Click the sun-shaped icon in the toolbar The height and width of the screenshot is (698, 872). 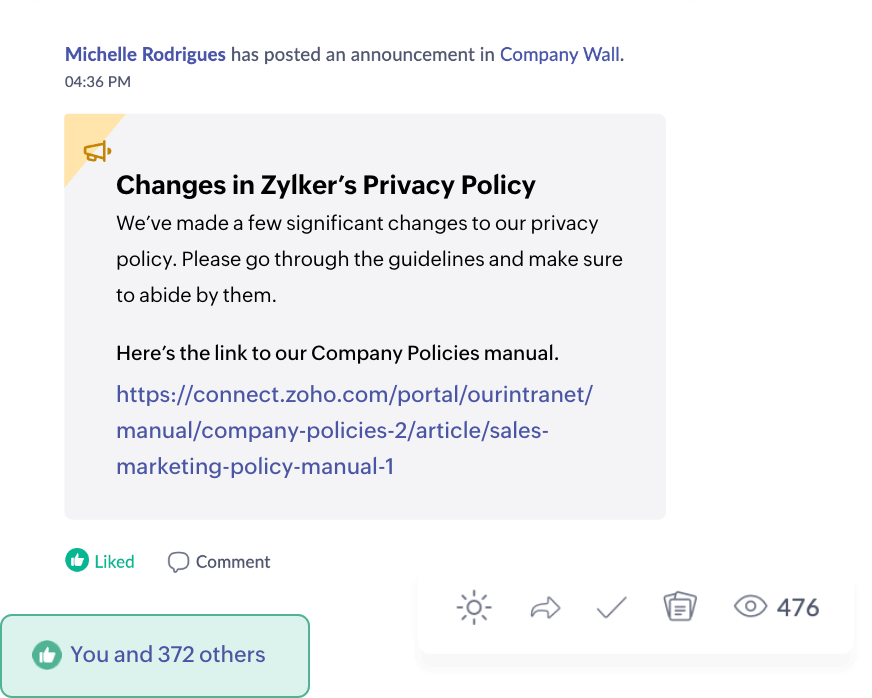[x=474, y=607]
